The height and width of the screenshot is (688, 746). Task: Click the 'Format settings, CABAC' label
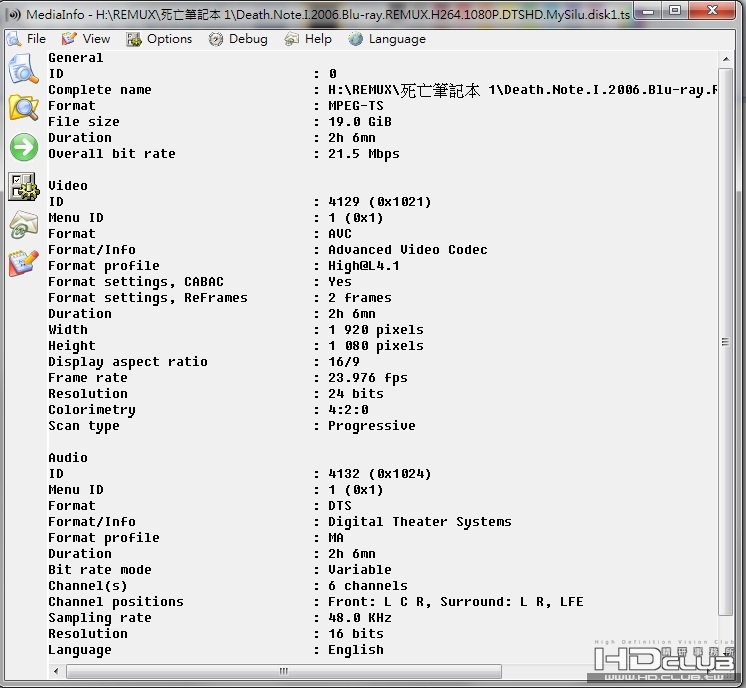[136, 282]
